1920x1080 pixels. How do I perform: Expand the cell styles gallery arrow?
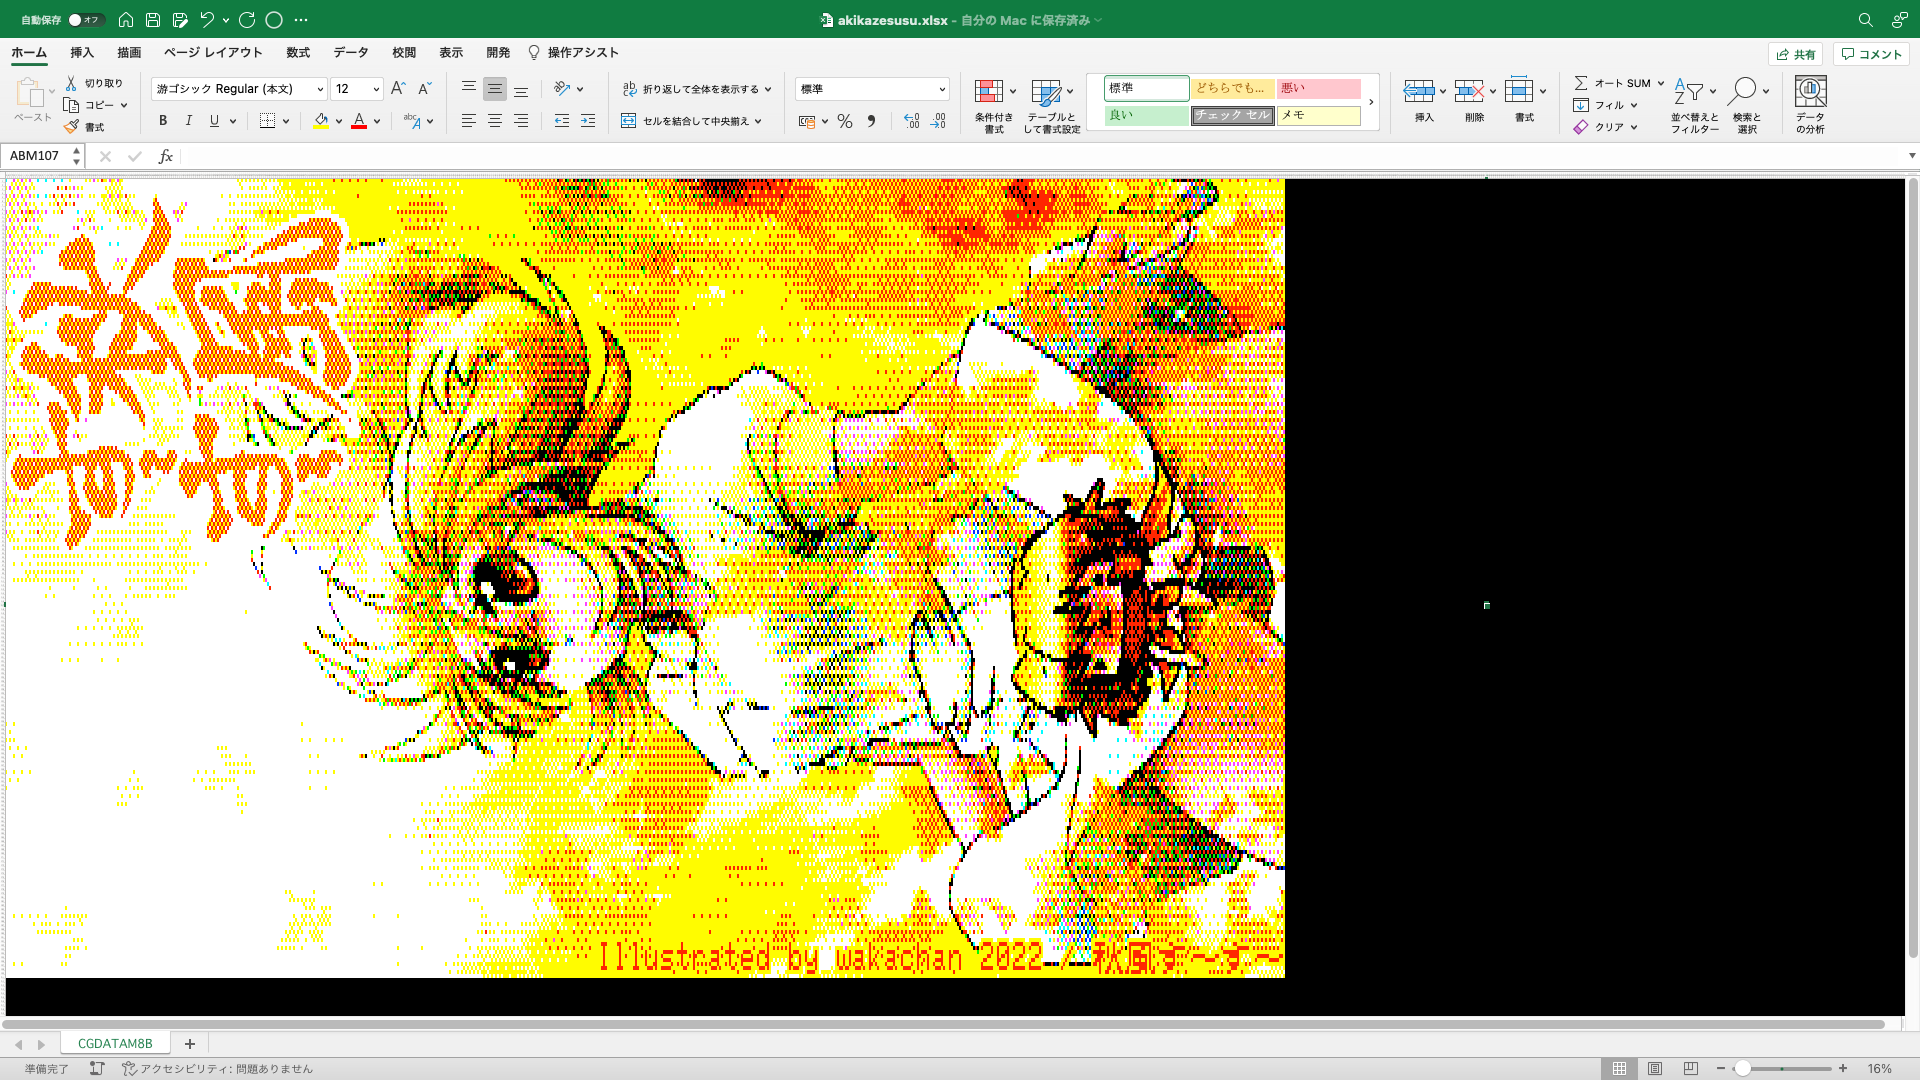[x=1371, y=102]
